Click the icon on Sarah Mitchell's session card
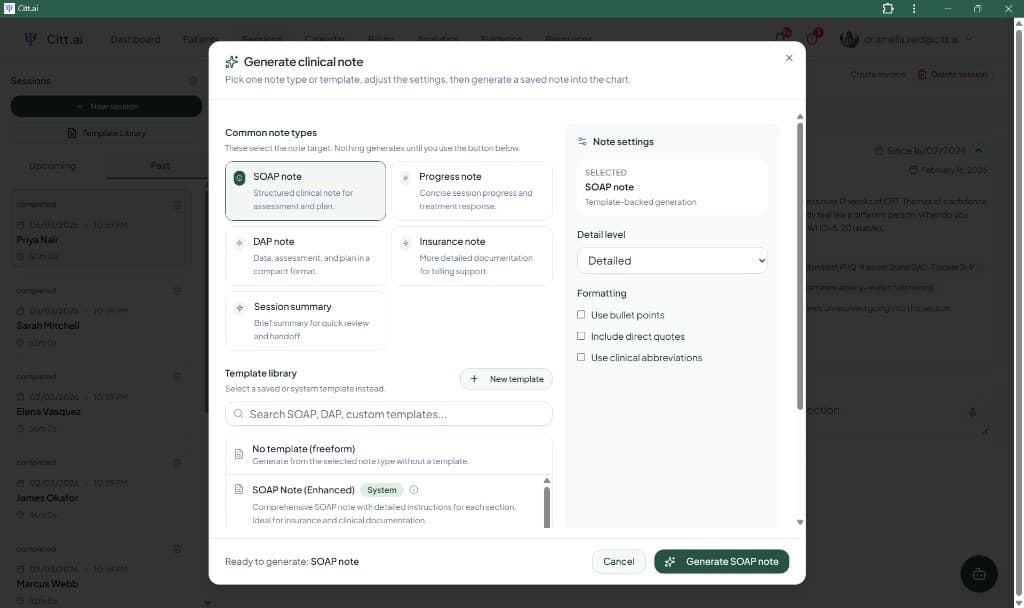 176,291
